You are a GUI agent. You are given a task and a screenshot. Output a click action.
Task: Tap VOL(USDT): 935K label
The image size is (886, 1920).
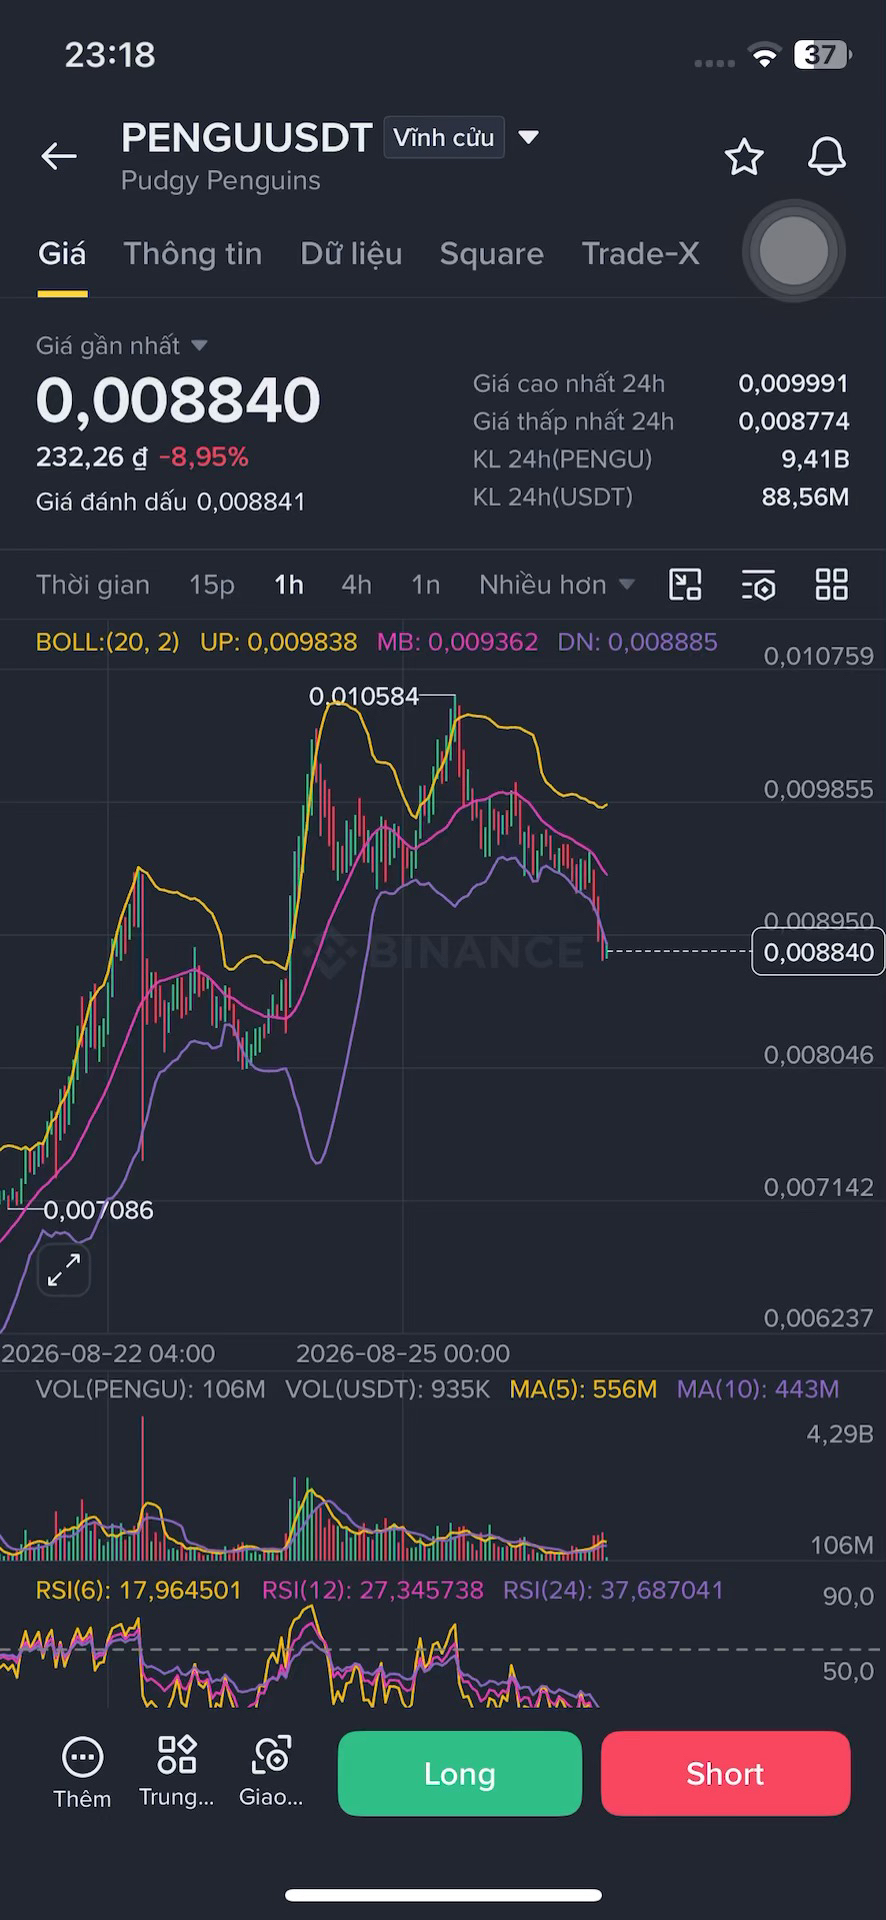[x=388, y=1389]
